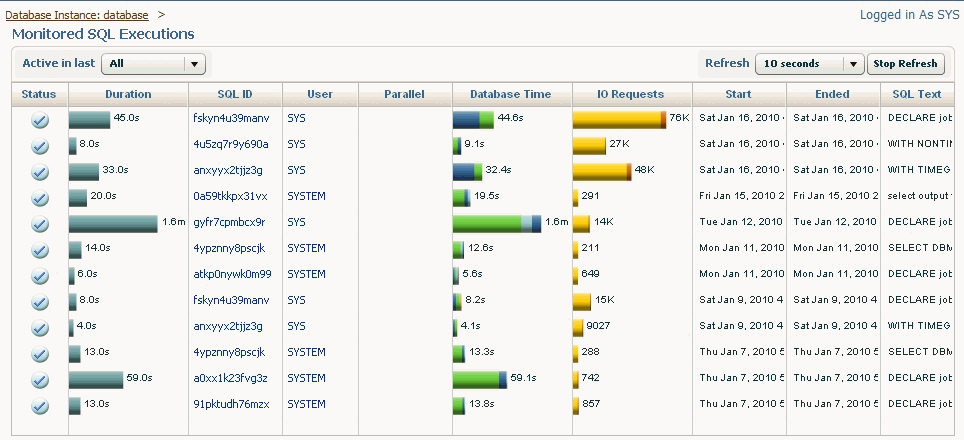964x440 pixels.
Task: Click the 'WITH NONTIN' SQL text cell
Action: [920, 144]
